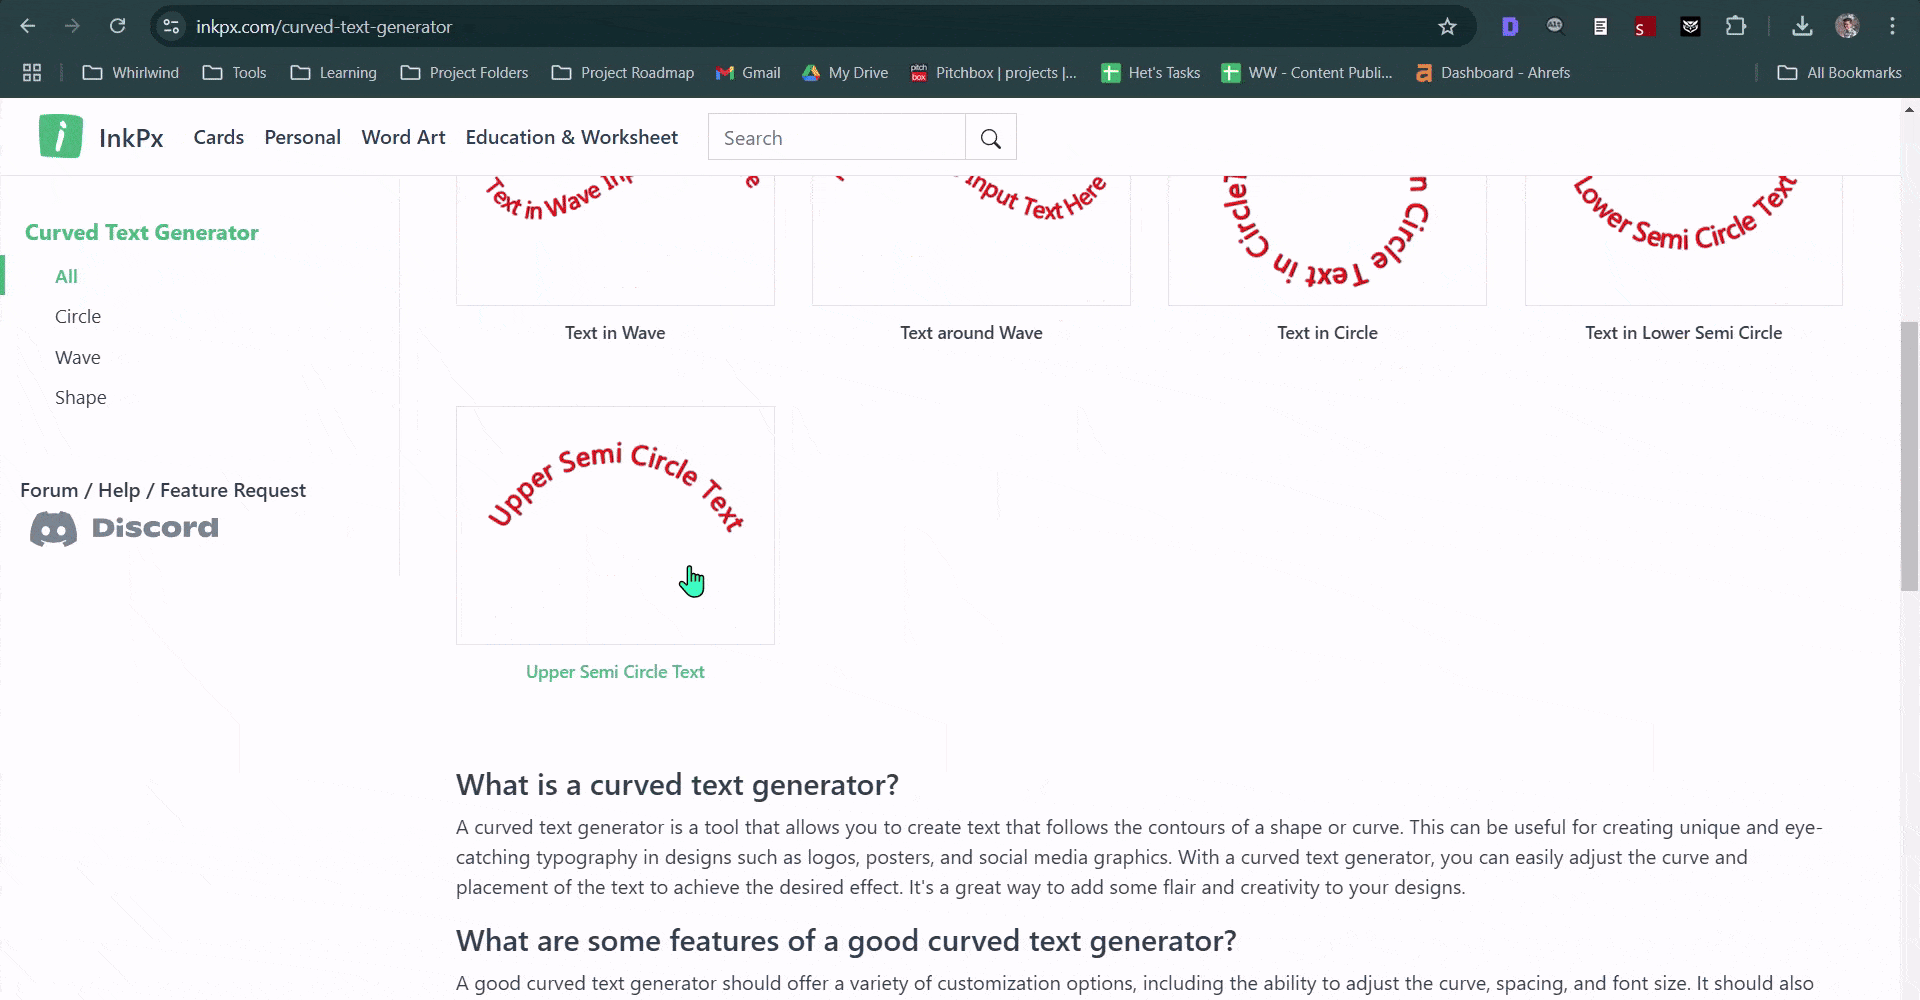Click inside the Search input field

pyautogui.click(x=837, y=137)
